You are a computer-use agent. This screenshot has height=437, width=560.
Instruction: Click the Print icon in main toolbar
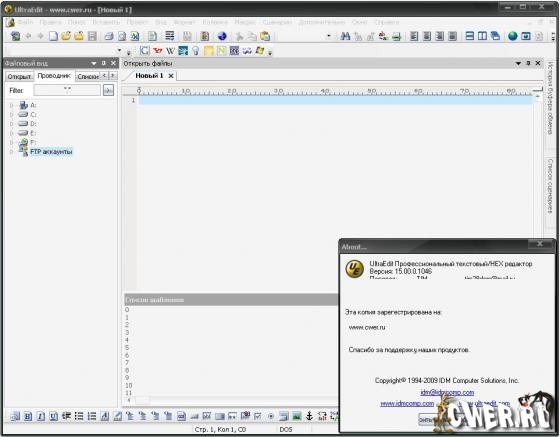click(109, 36)
